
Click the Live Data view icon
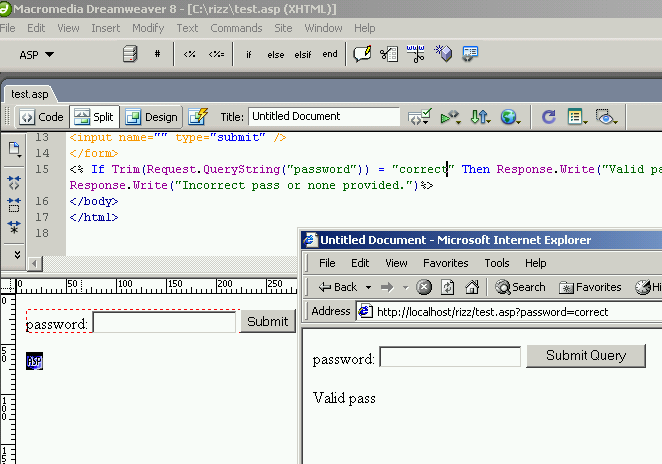(198, 117)
